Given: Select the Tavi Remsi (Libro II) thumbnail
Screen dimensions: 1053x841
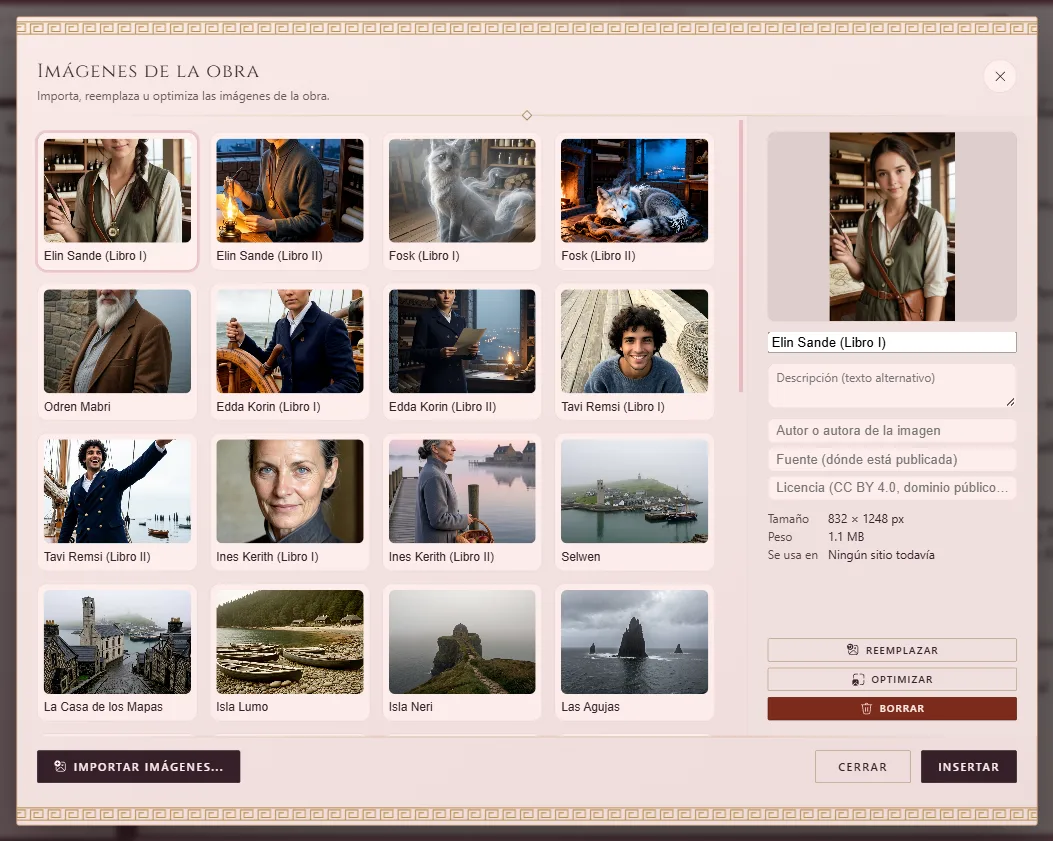Looking at the screenshot, I should pyautogui.click(x=118, y=502).
